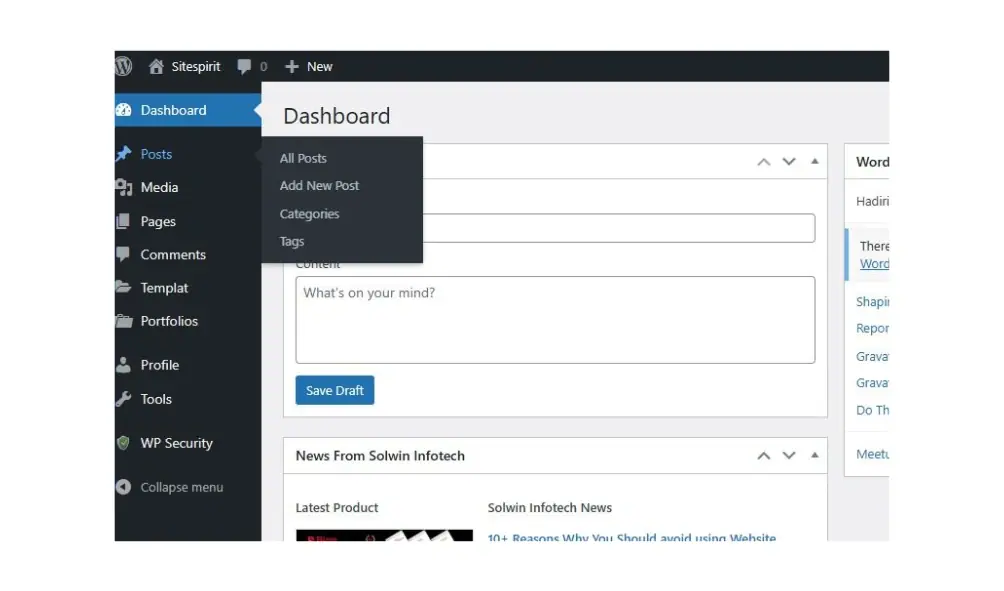Image resolution: width=1004 pixels, height=591 pixels.
Task: Click the WP Security shield icon
Action: point(124,443)
